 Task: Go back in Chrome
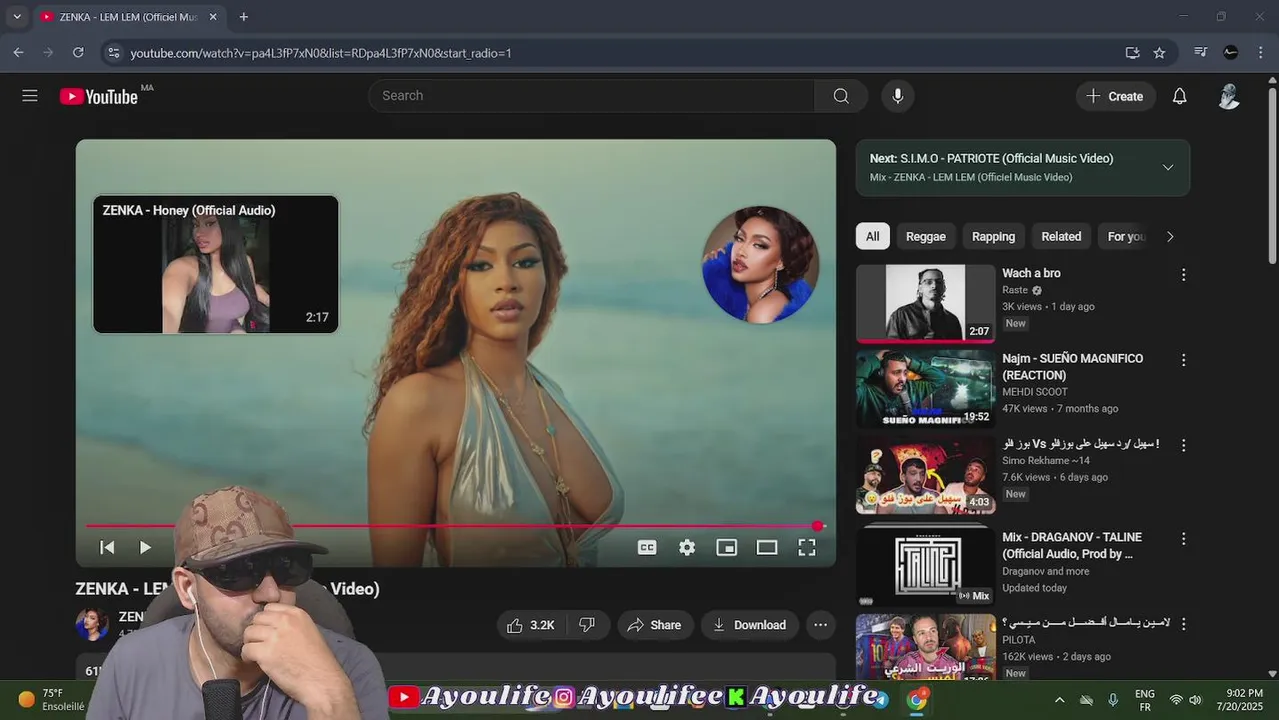pos(18,52)
